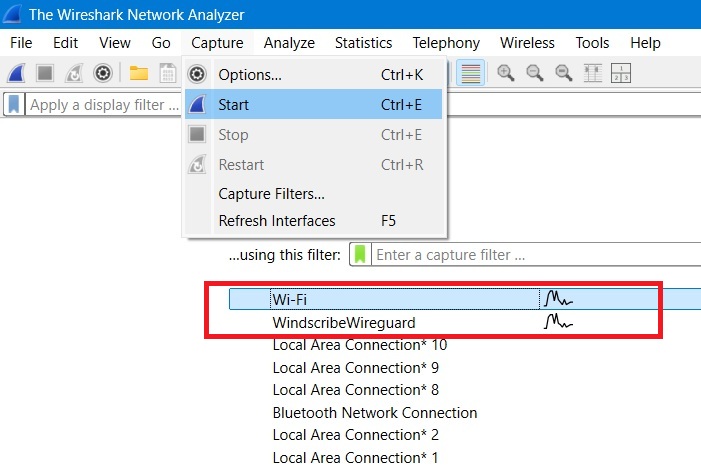Open the Help menu
Image resolution: width=701 pixels, height=472 pixels.
(x=645, y=43)
